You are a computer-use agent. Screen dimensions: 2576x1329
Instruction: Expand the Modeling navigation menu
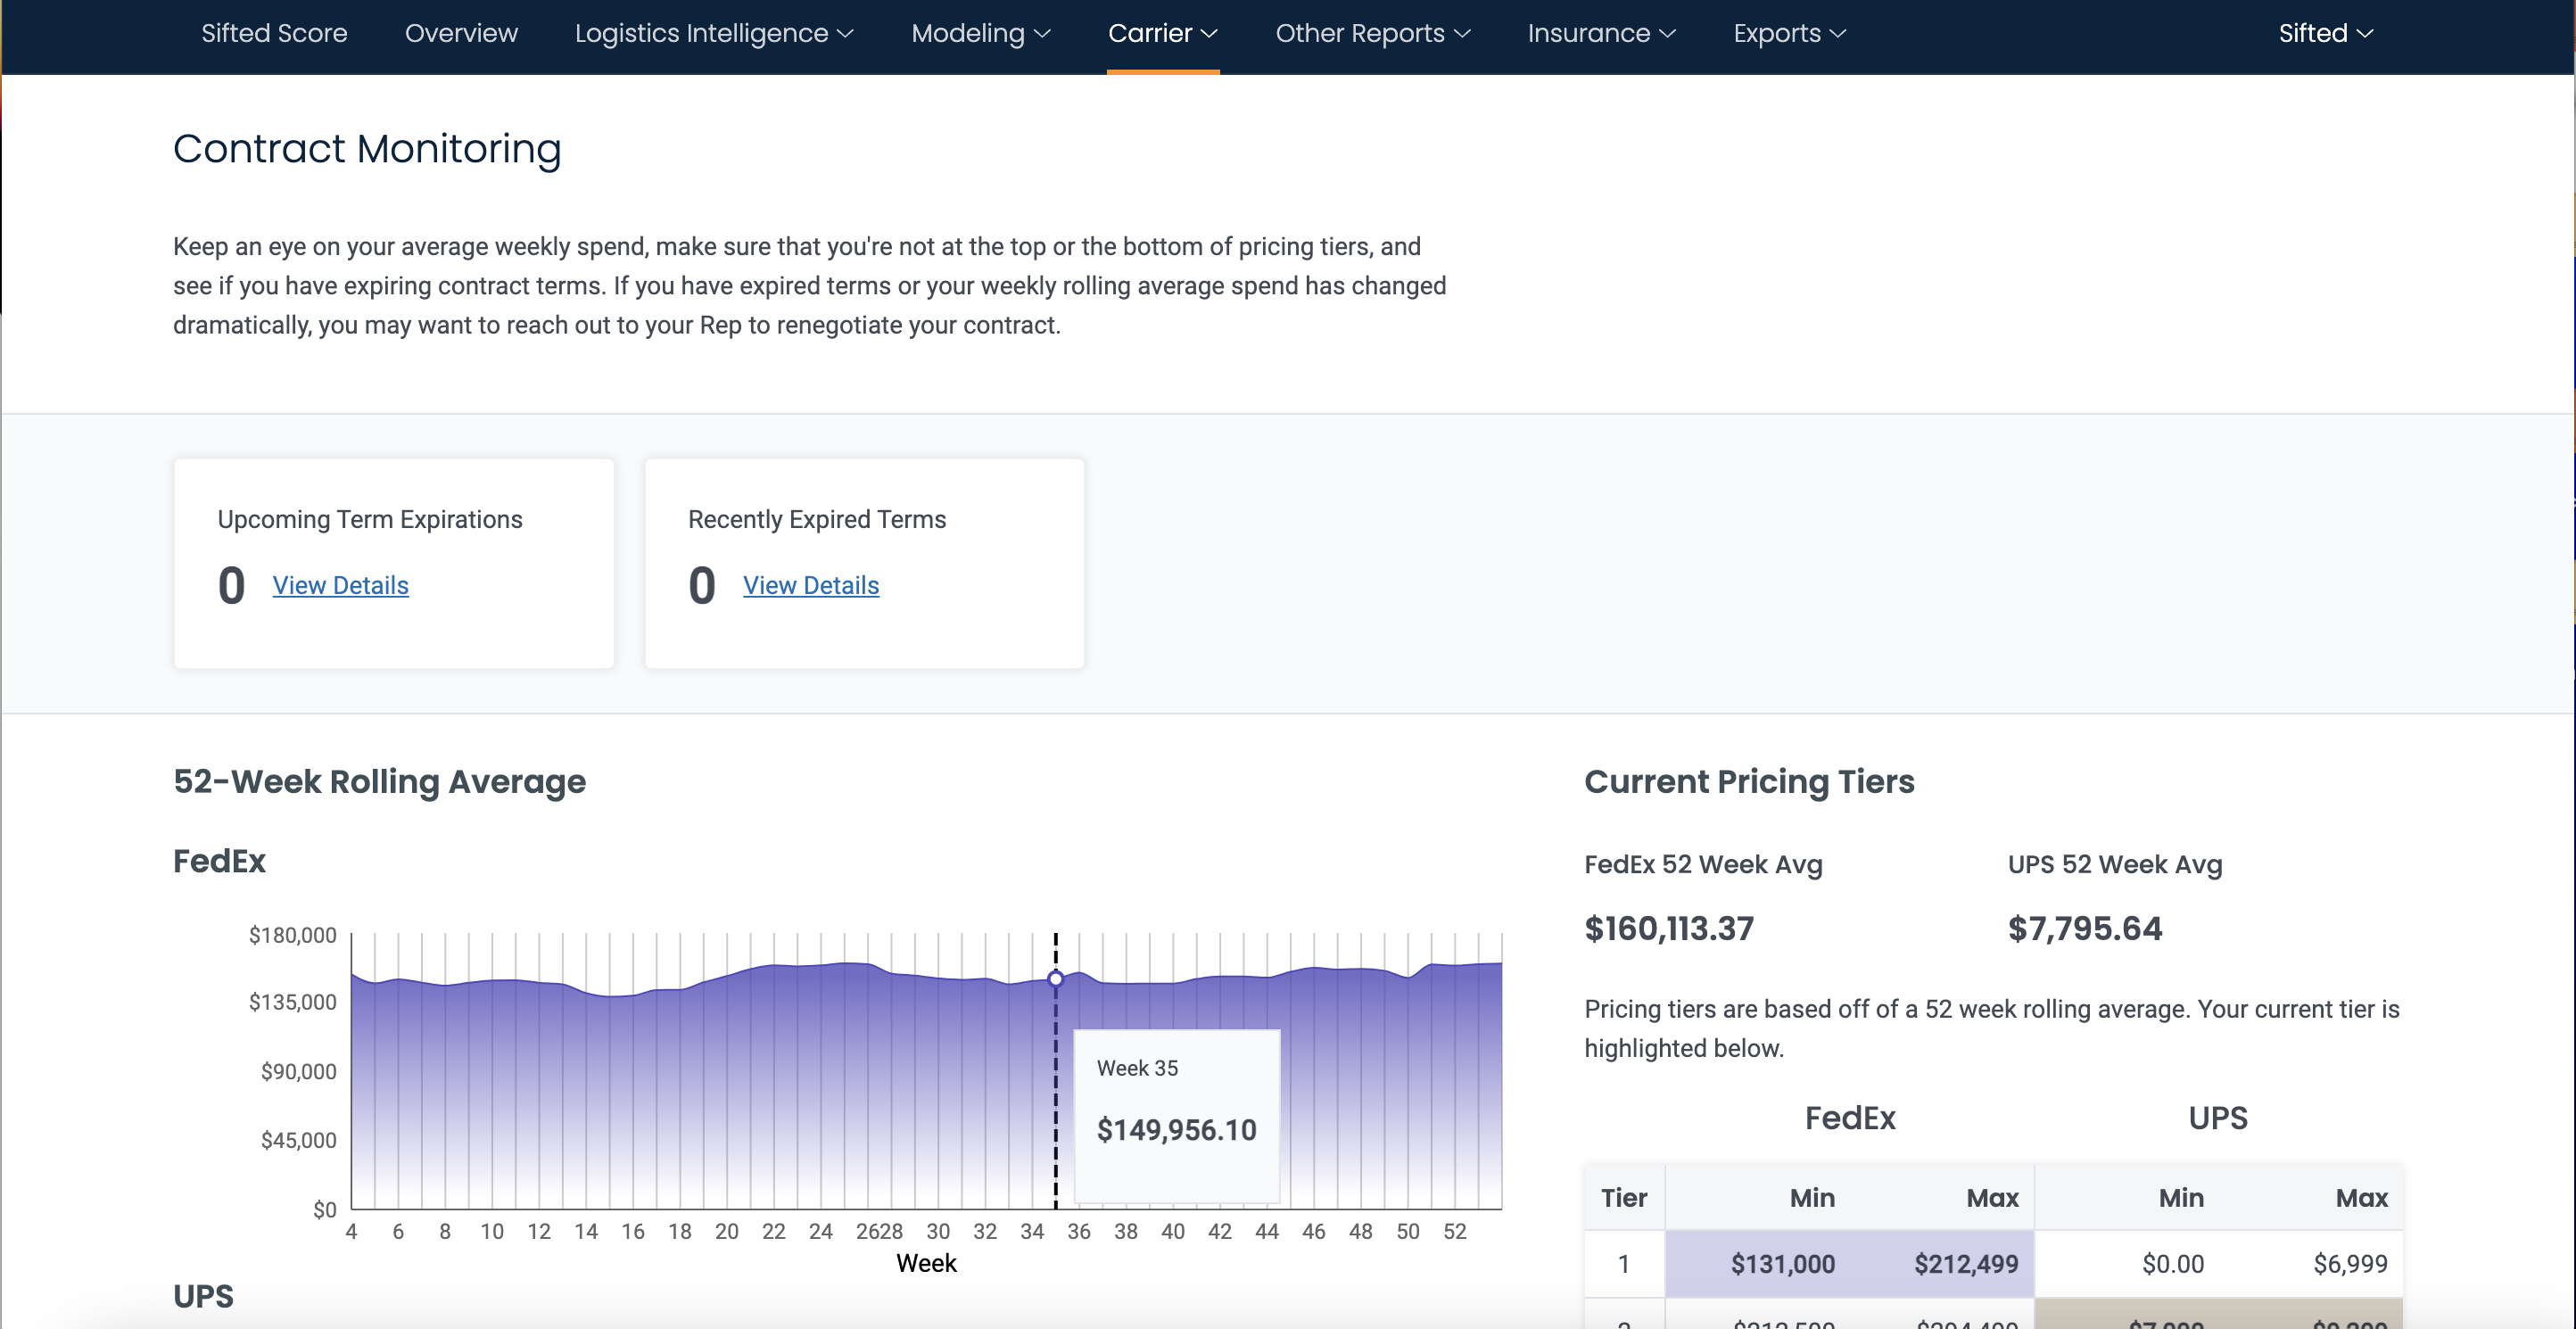click(980, 33)
